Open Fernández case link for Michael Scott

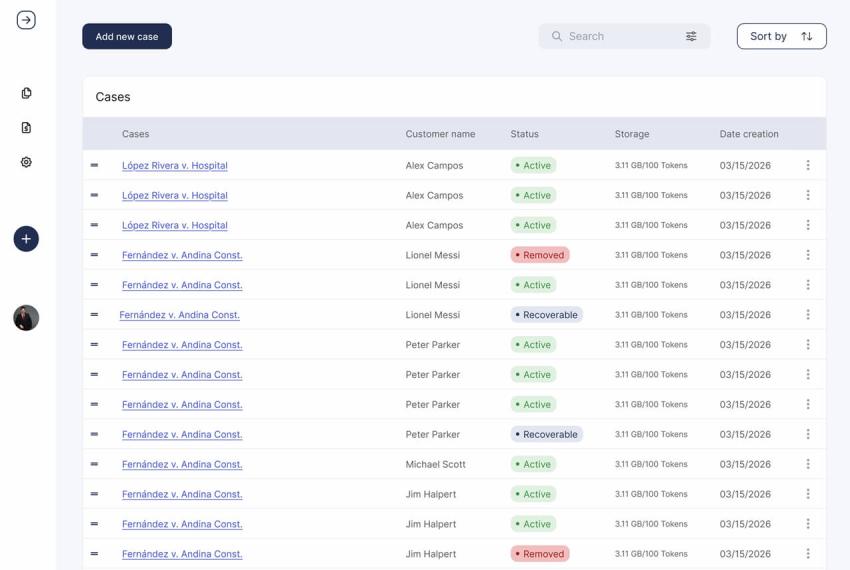tap(182, 464)
